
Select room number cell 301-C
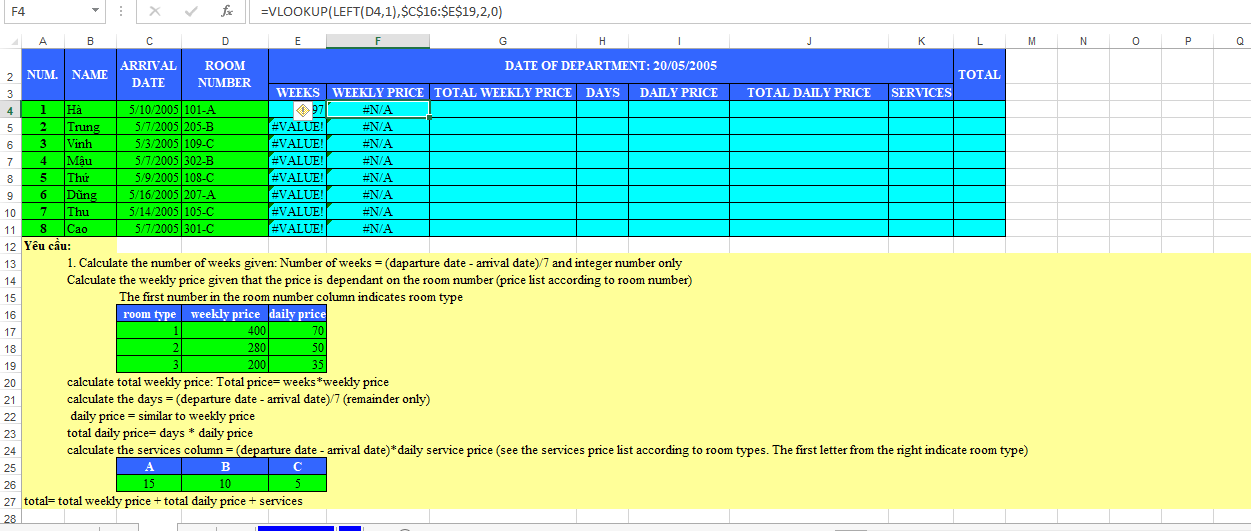(225, 229)
